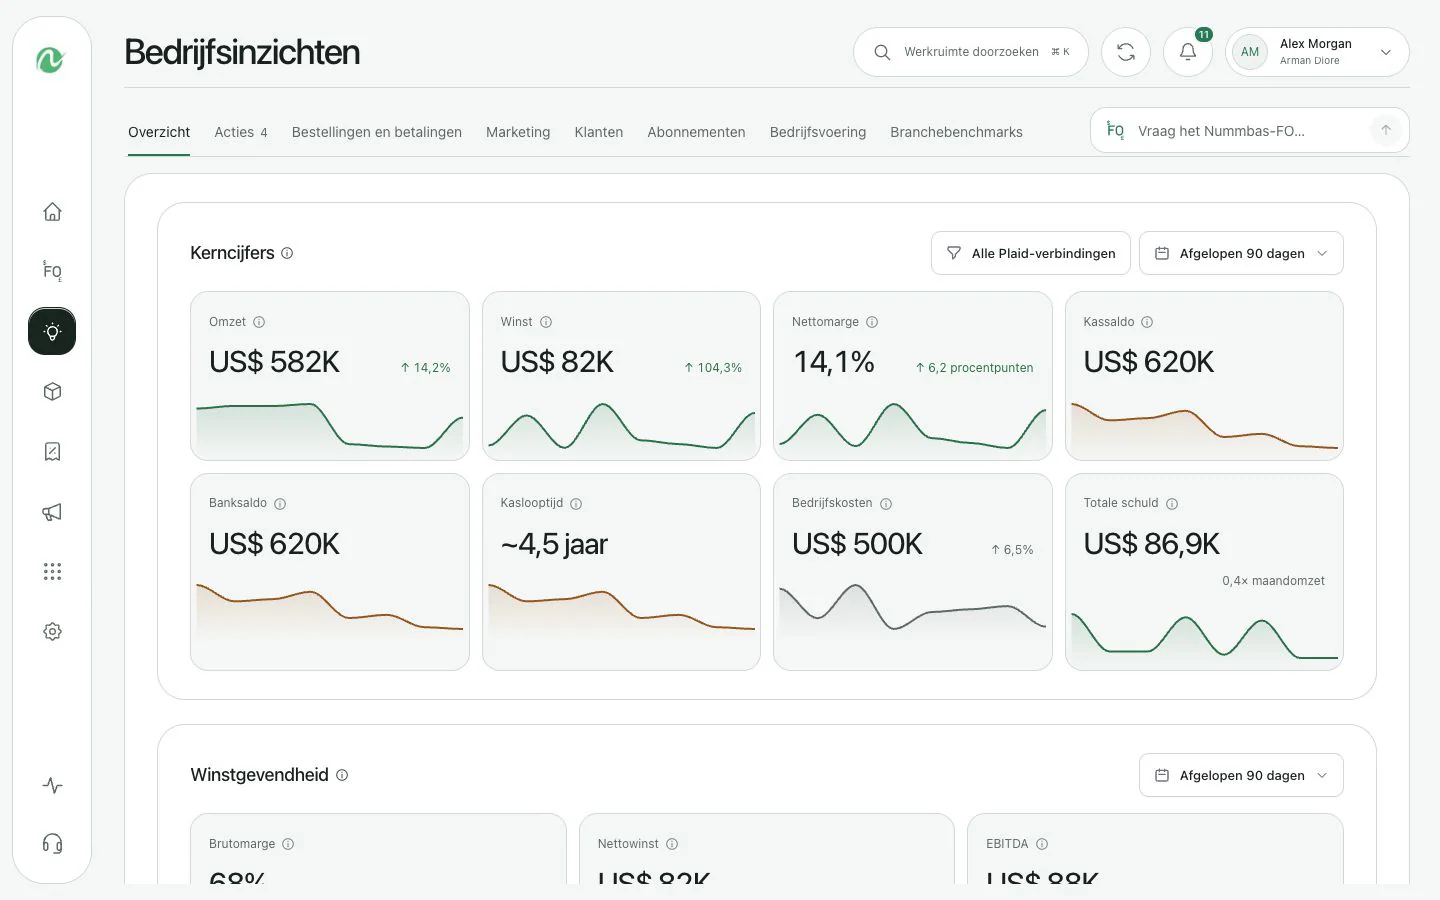
Task: Open the megaphone marketing sidebar icon
Action: coord(52,511)
